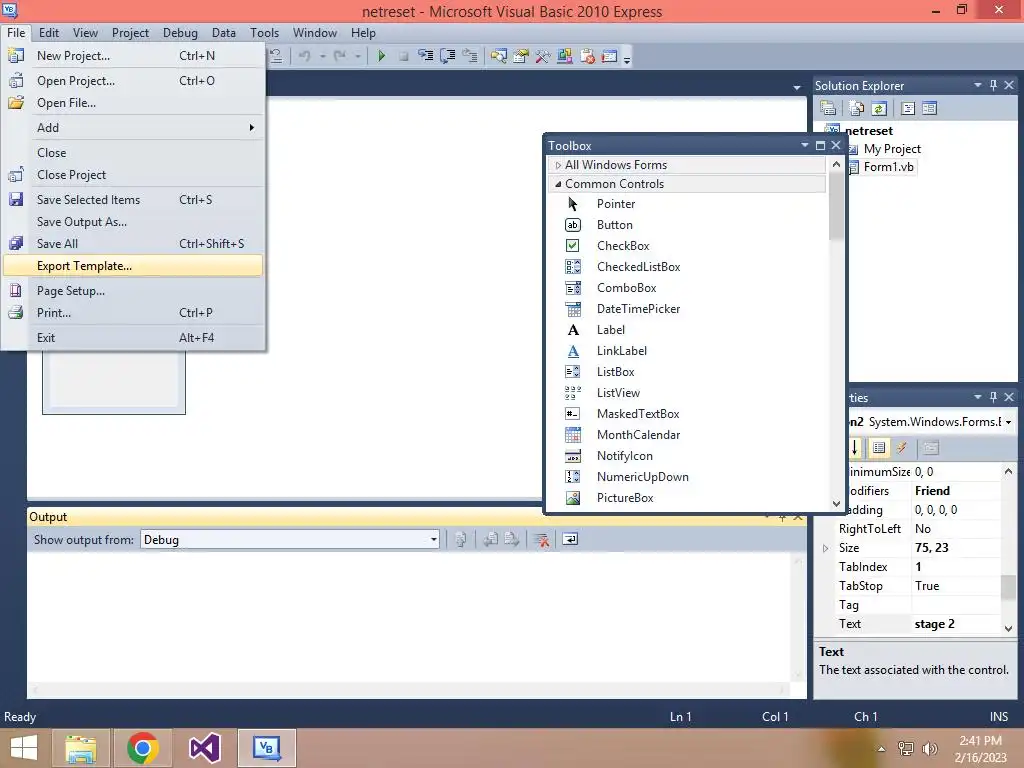This screenshot has width=1024, height=768.
Task: Click the Step Into toolbar icon
Action: tap(426, 56)
